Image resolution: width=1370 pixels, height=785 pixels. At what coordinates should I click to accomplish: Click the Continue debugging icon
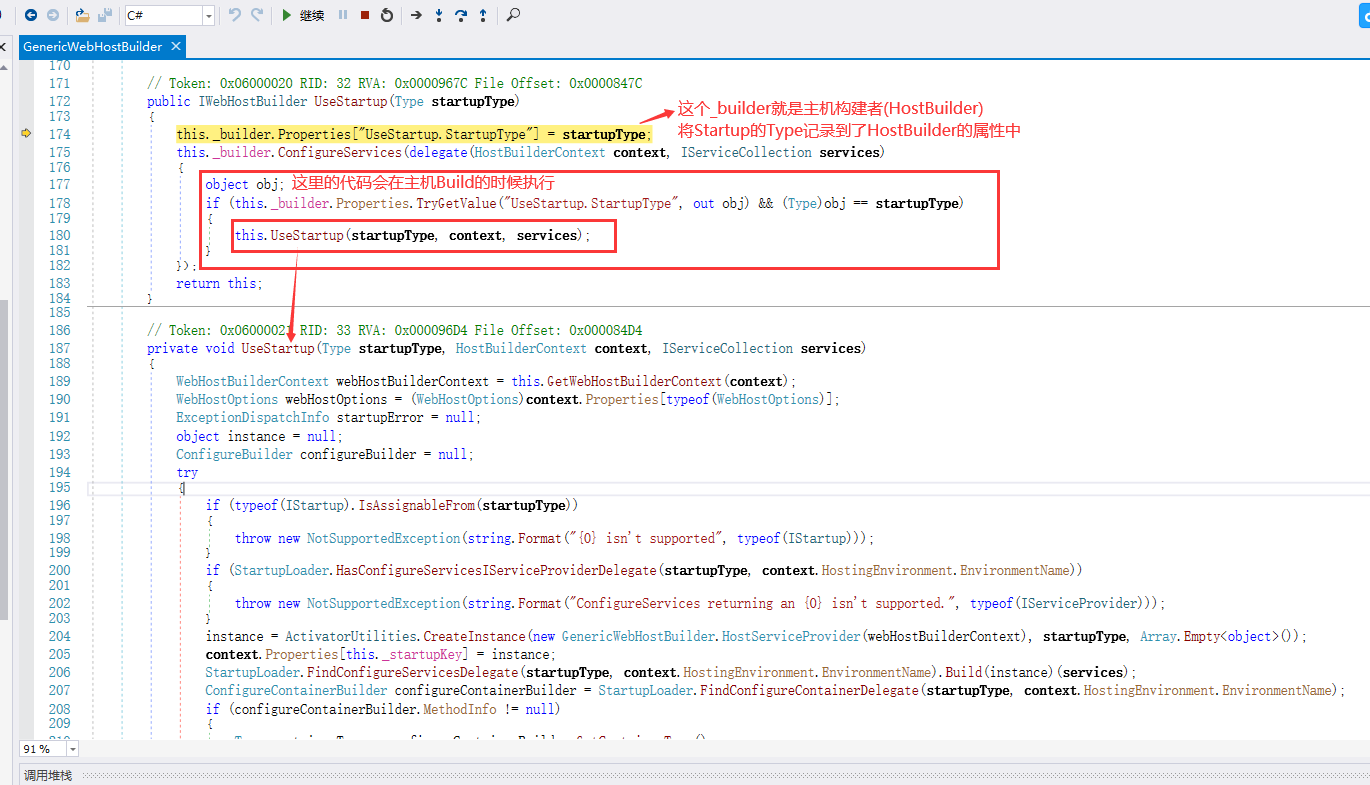(x=287, y=15)
